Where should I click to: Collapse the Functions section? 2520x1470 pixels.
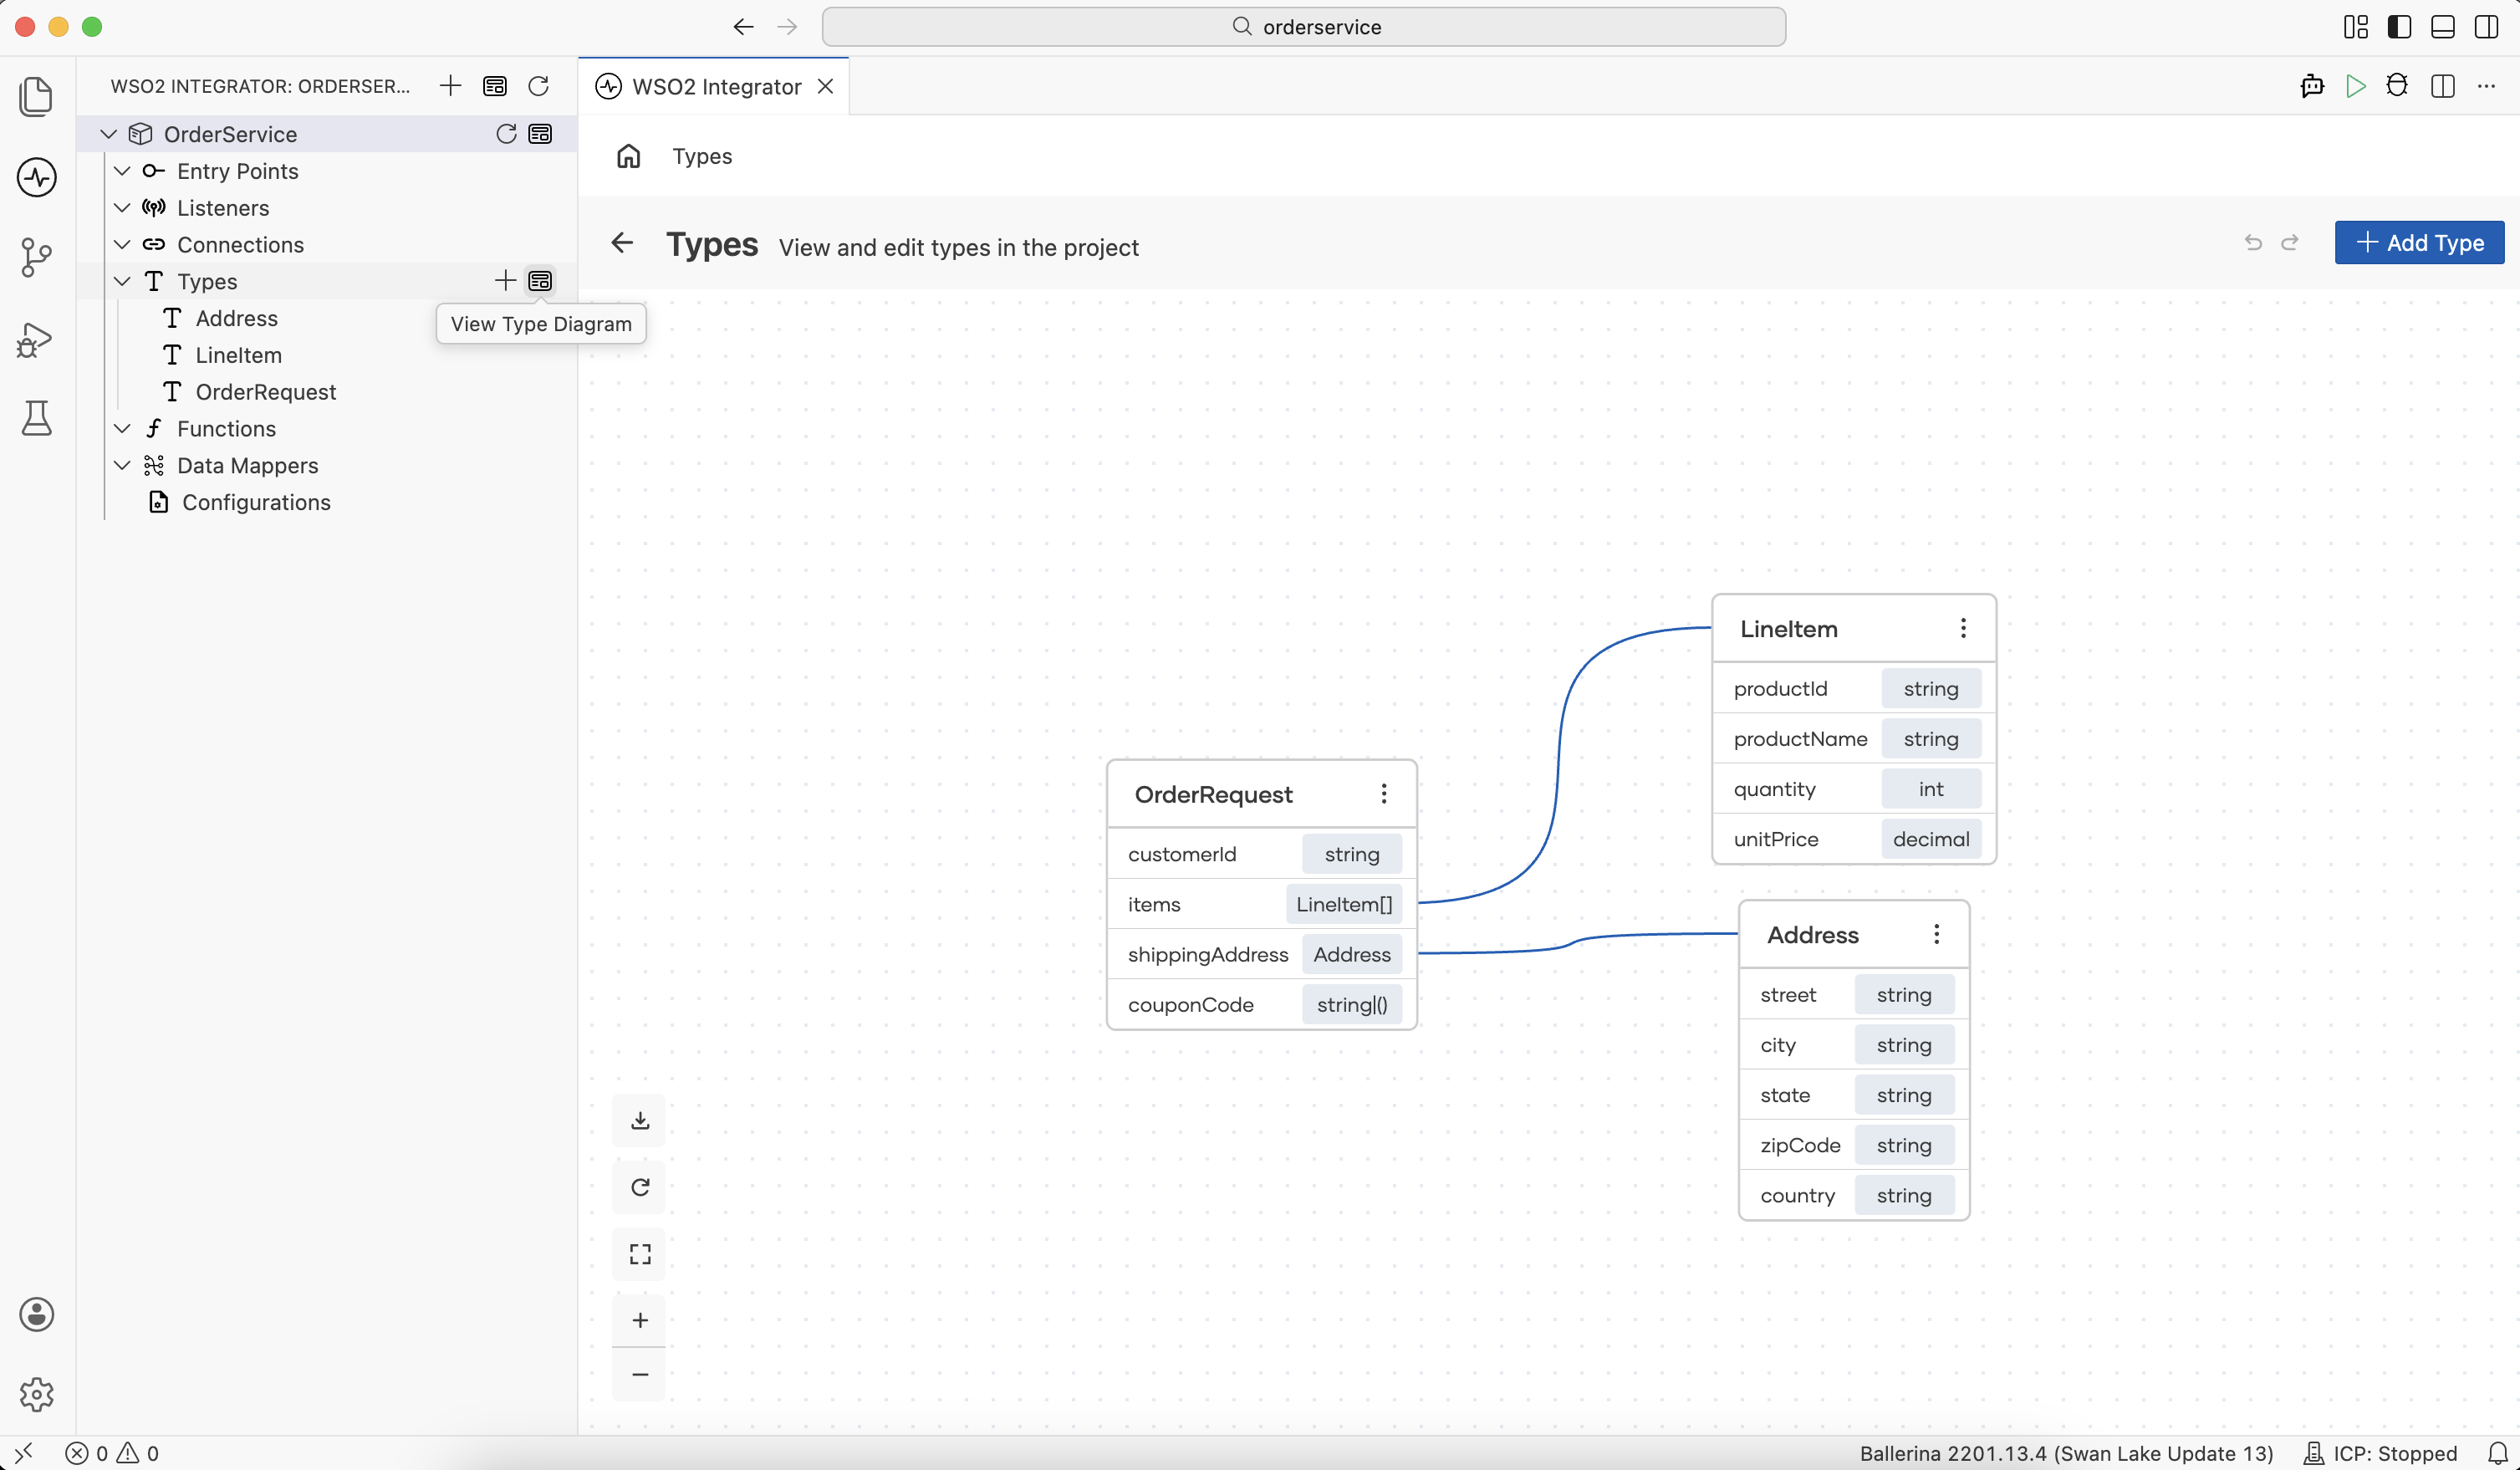(122, 428)
